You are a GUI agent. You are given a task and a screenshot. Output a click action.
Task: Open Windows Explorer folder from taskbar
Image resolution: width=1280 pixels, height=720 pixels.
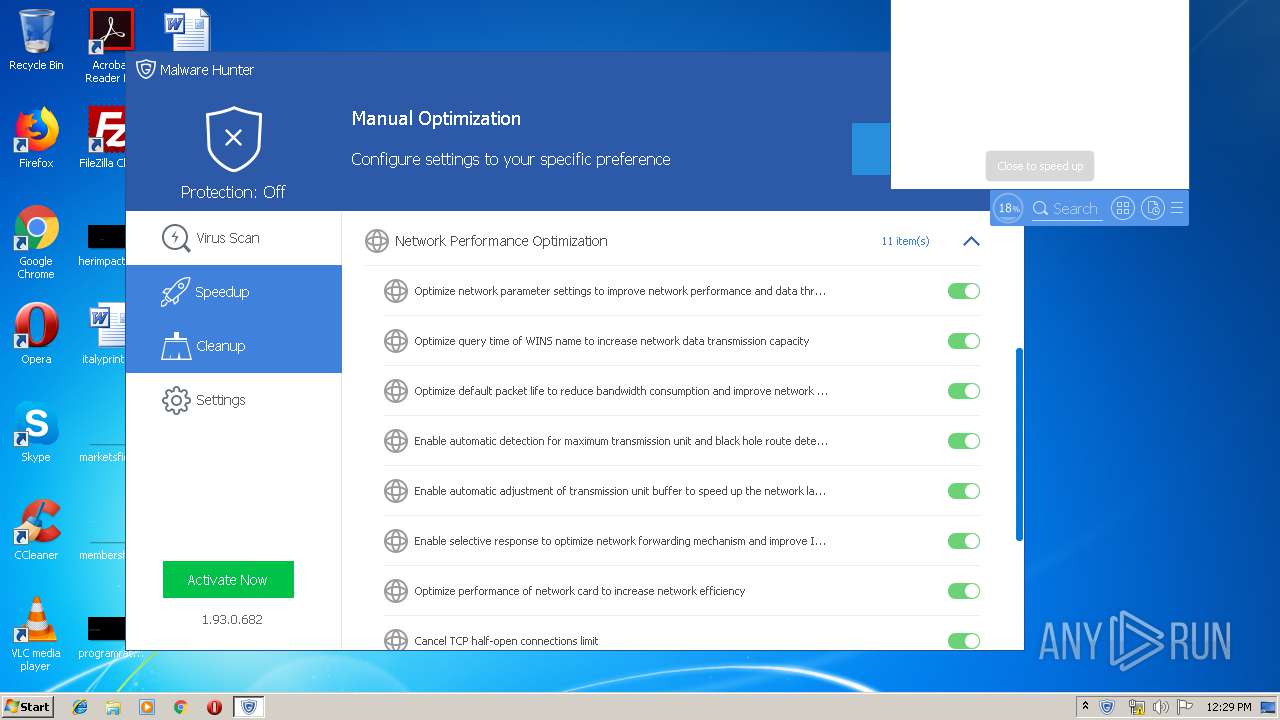pyautogui.click(x=113, y=707)
